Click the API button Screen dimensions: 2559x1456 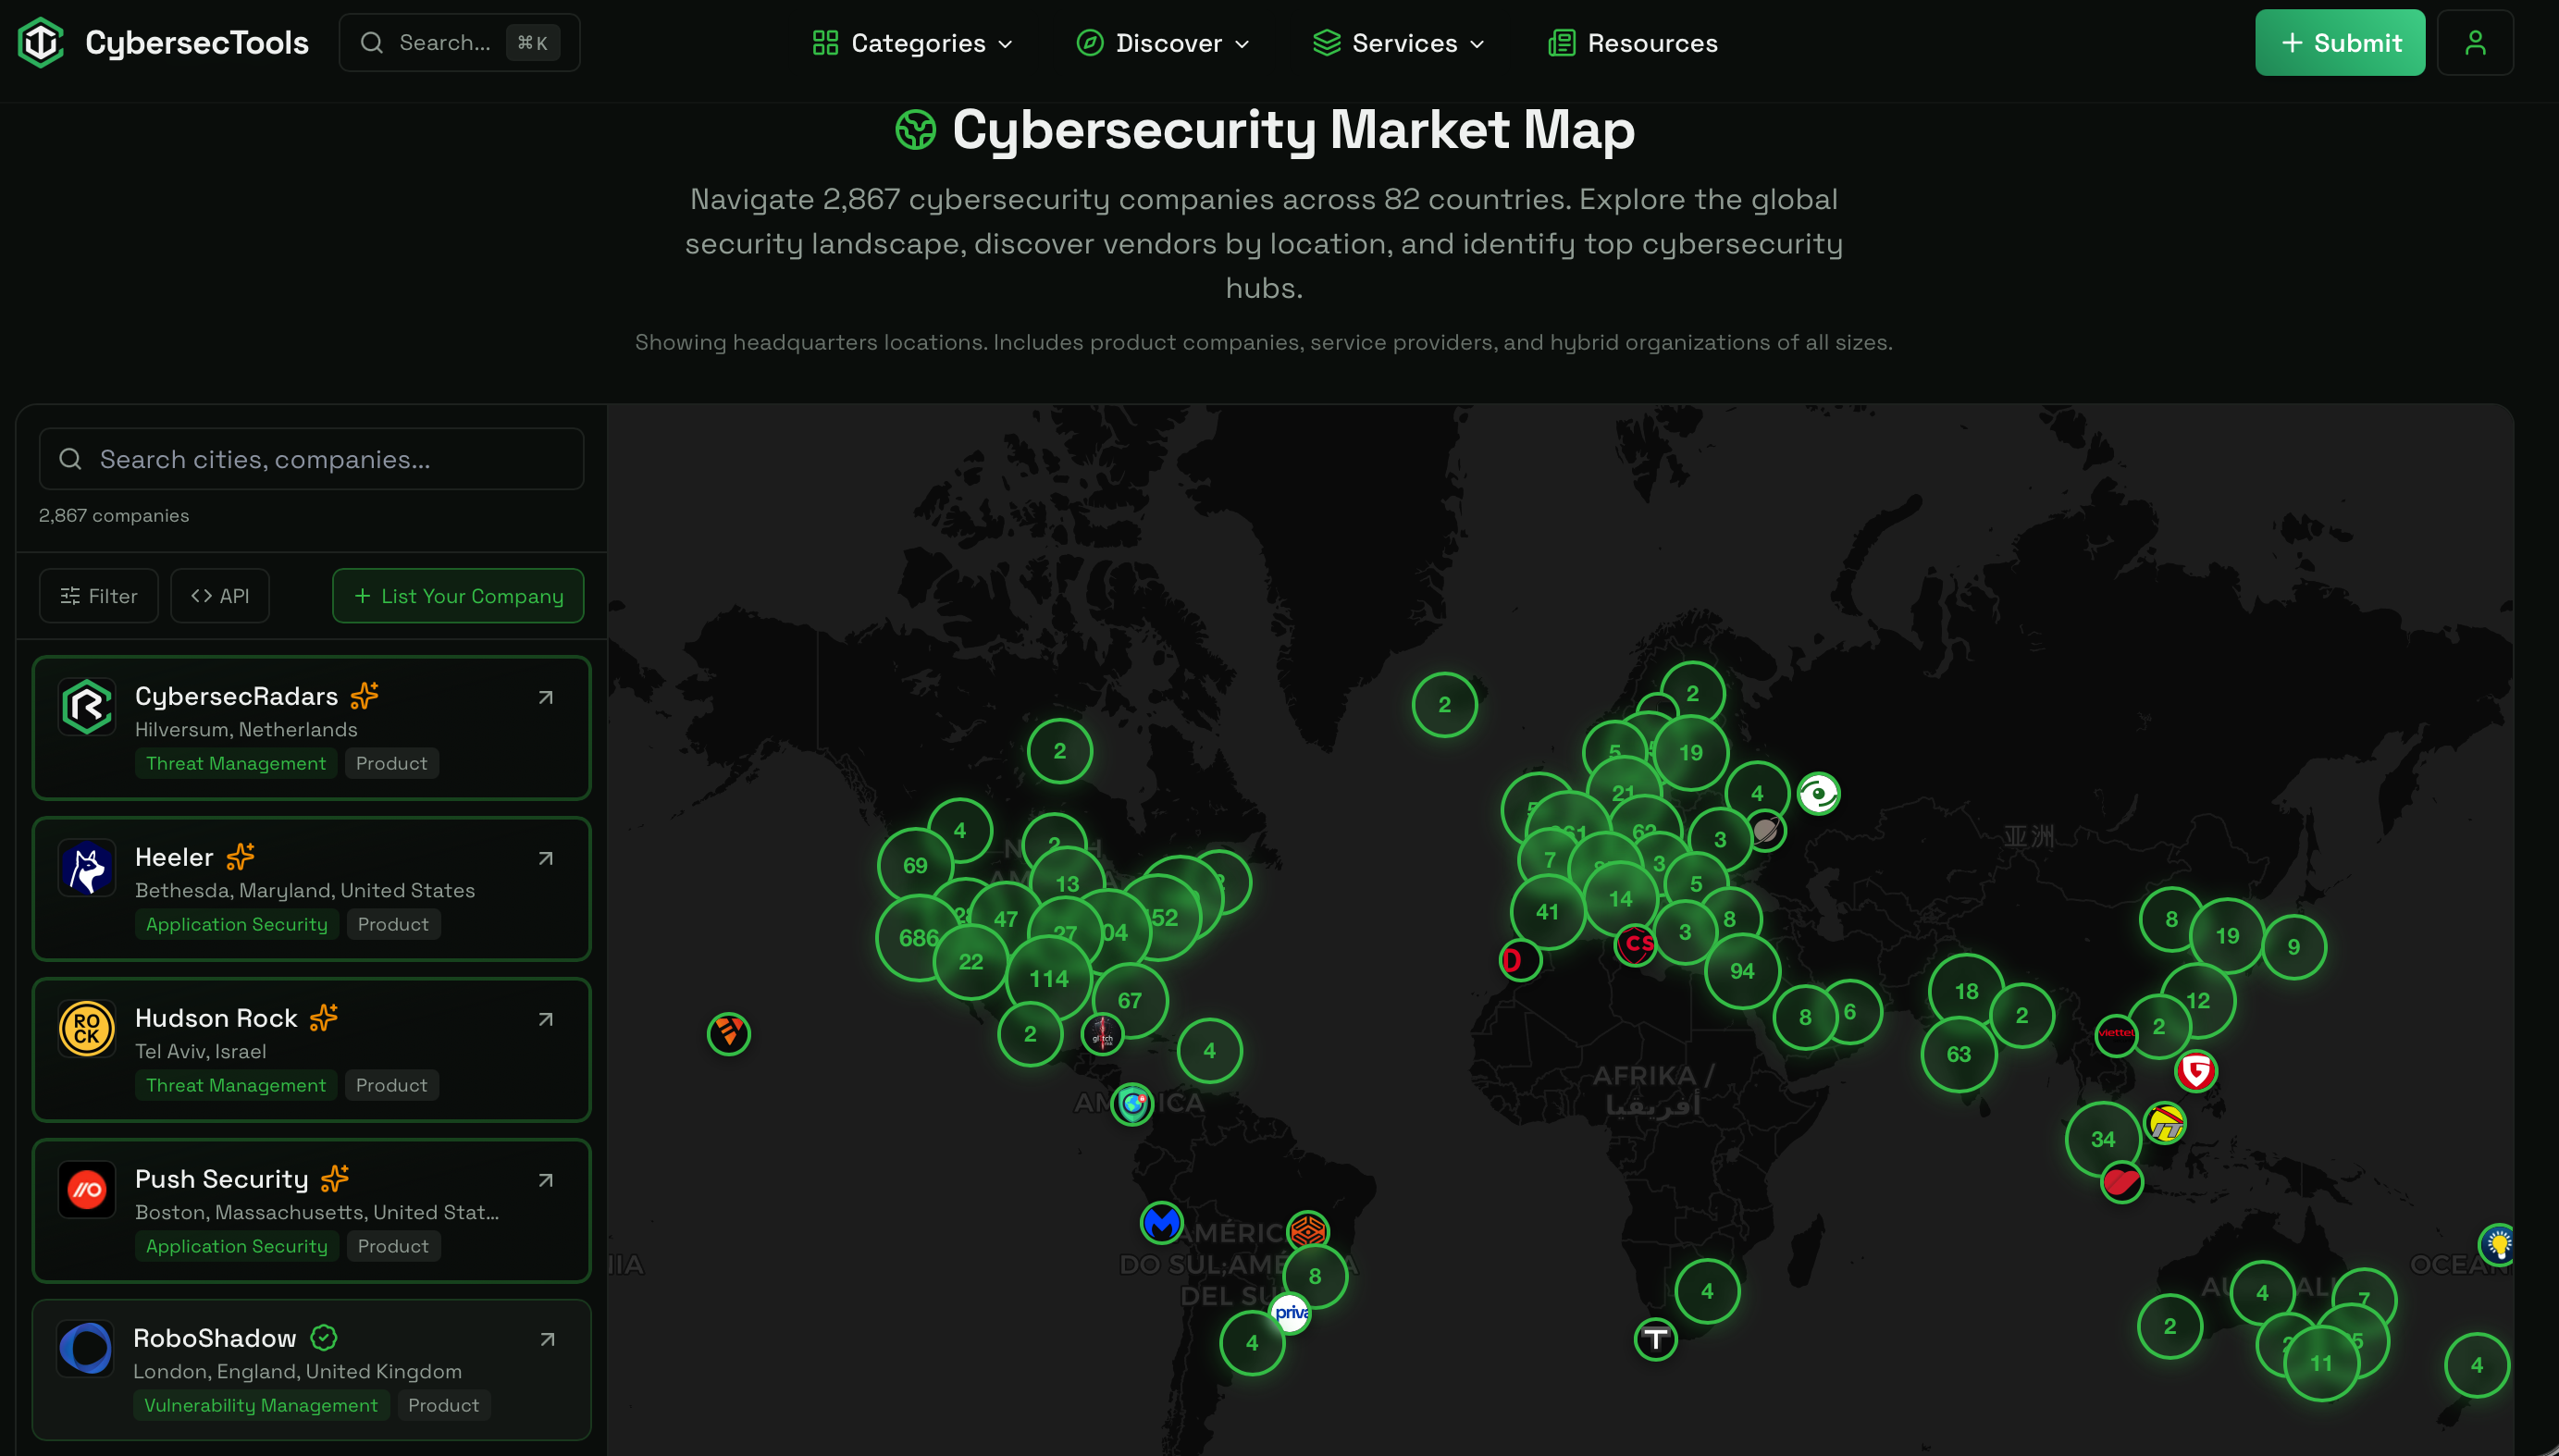point(220,596)
